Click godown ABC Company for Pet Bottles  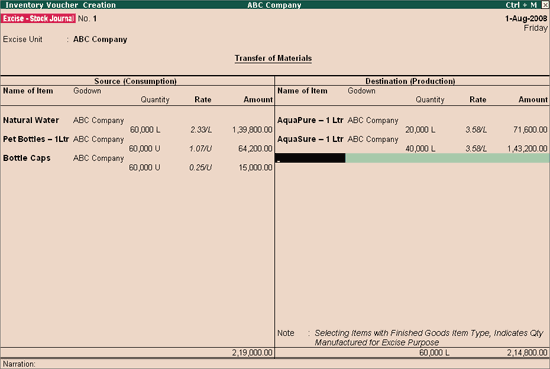[99, 139]
